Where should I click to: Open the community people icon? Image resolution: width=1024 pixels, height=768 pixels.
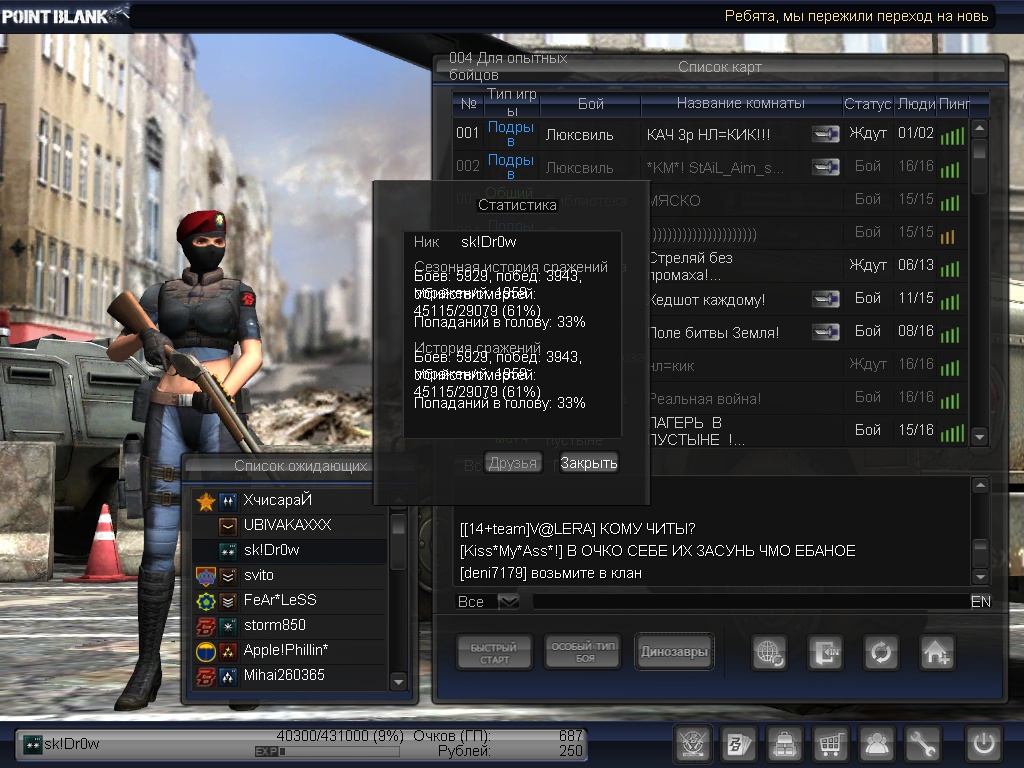[x=876, y=744]
